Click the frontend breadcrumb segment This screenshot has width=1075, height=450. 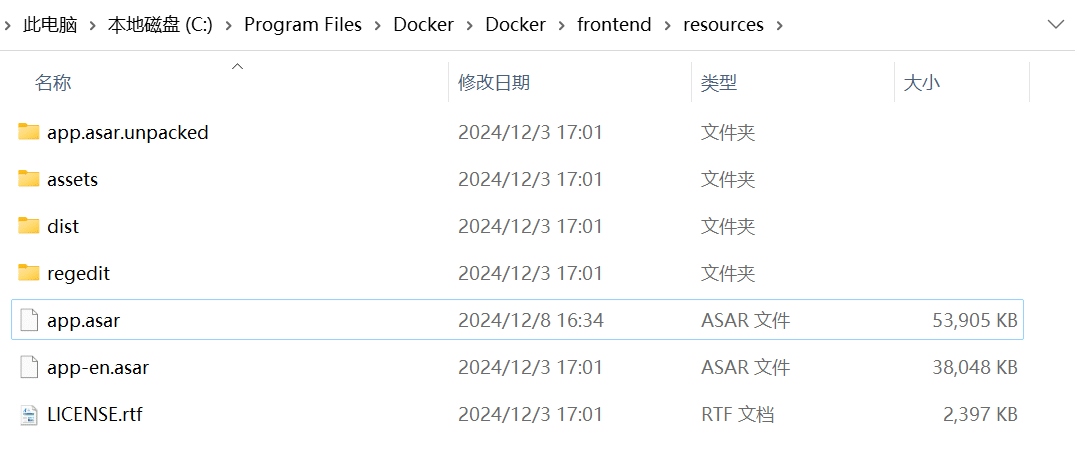pyautogui.click(x=614, y=25)
